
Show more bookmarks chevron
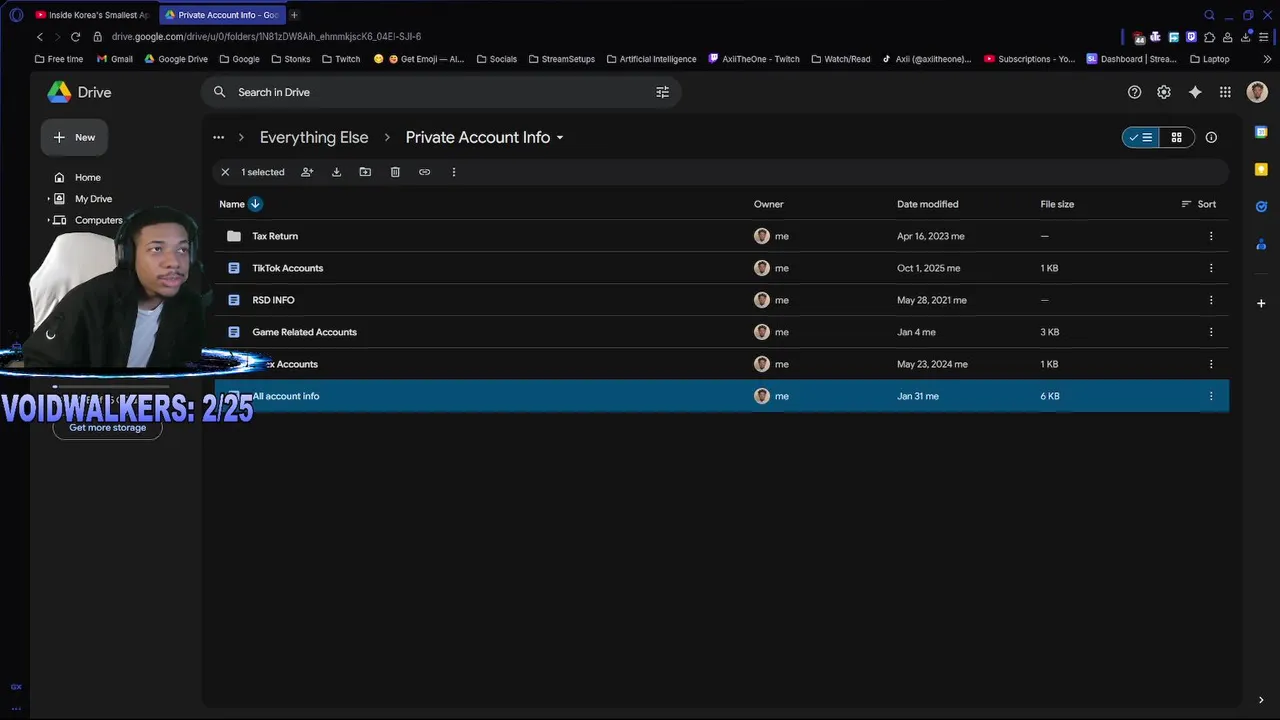[1268, 59]
